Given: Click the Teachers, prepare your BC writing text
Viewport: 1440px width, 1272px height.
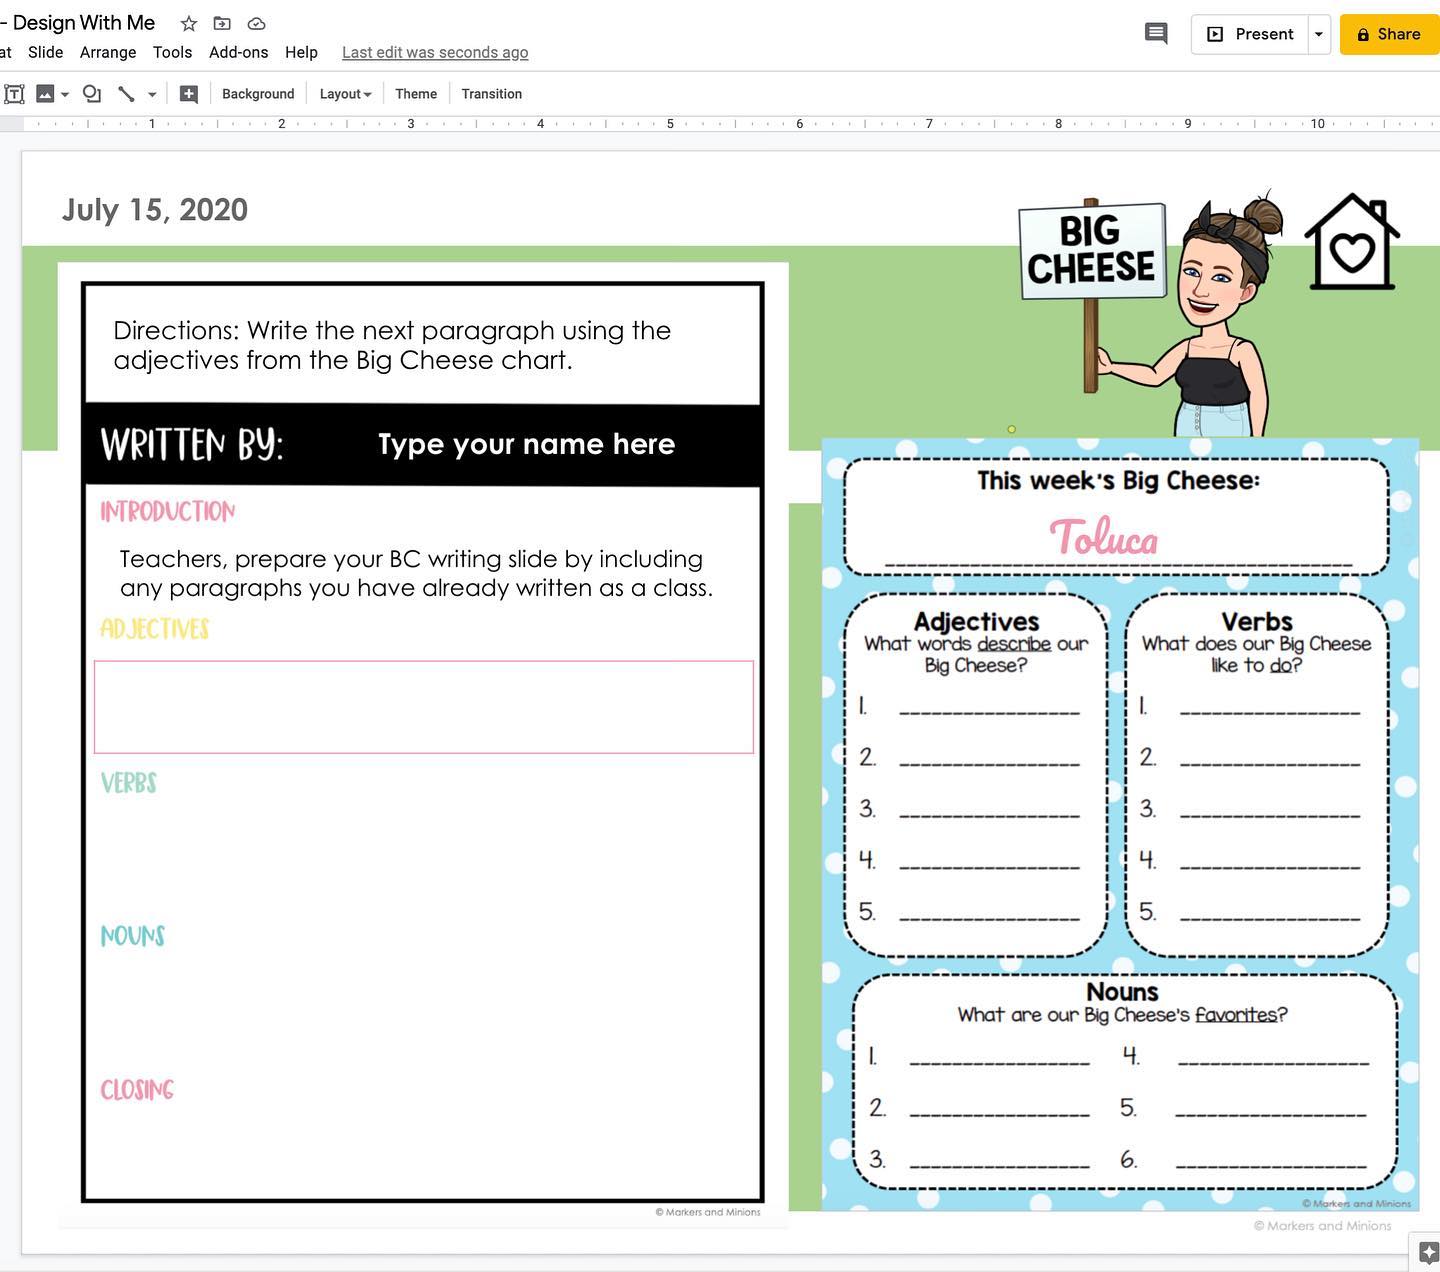Looking at the screenshot, I should click(x=416, y=573).
